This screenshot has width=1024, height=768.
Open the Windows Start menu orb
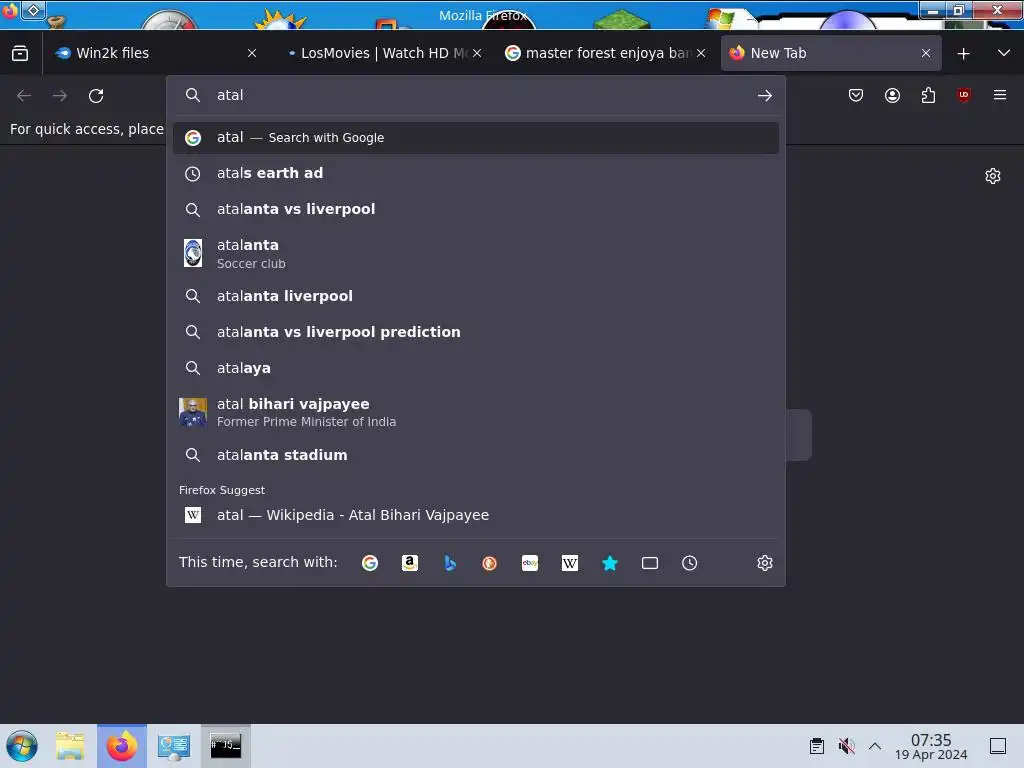22,746
